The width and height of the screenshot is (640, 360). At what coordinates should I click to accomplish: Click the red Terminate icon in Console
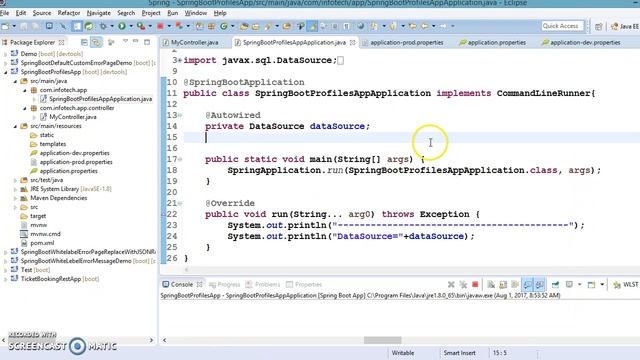click(475, 284)
